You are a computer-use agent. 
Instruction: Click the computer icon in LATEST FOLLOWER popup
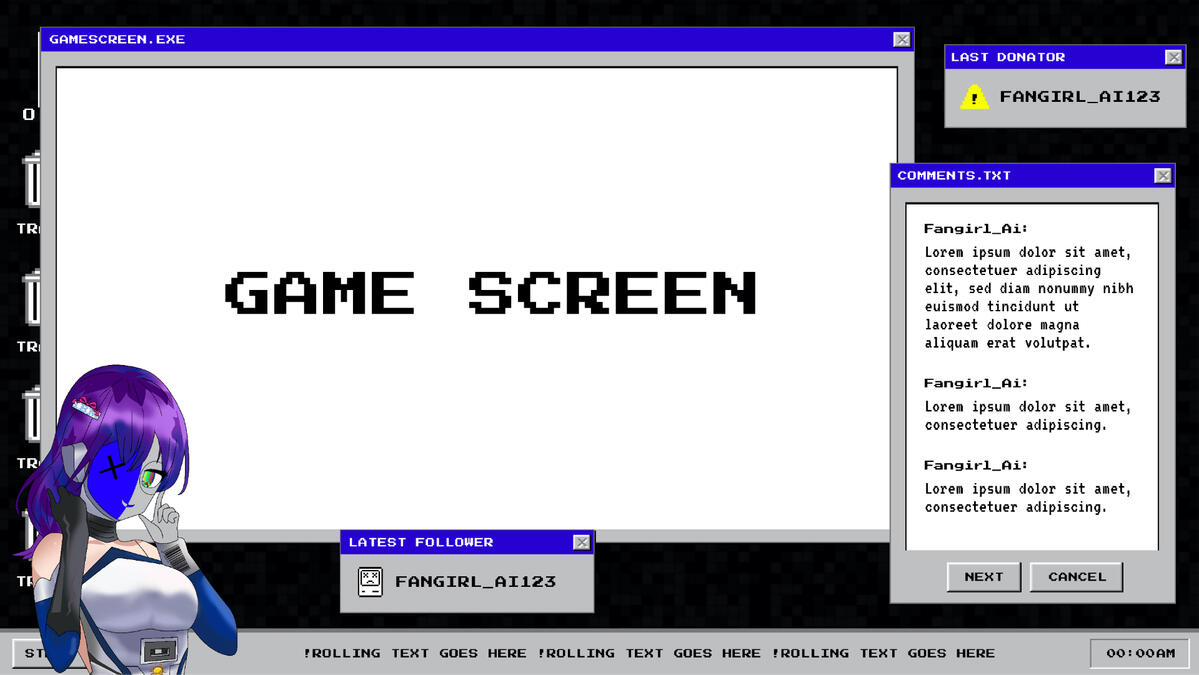point(369,581)
